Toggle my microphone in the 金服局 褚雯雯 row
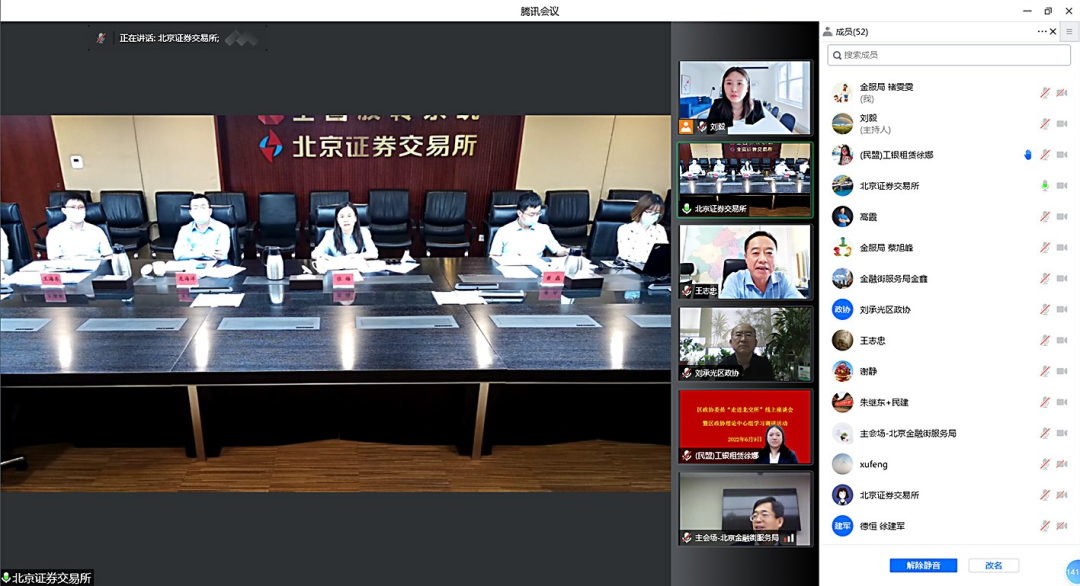Viewport: 1080px width, 586px height. pyautogui.click(x=1045, y=93)
